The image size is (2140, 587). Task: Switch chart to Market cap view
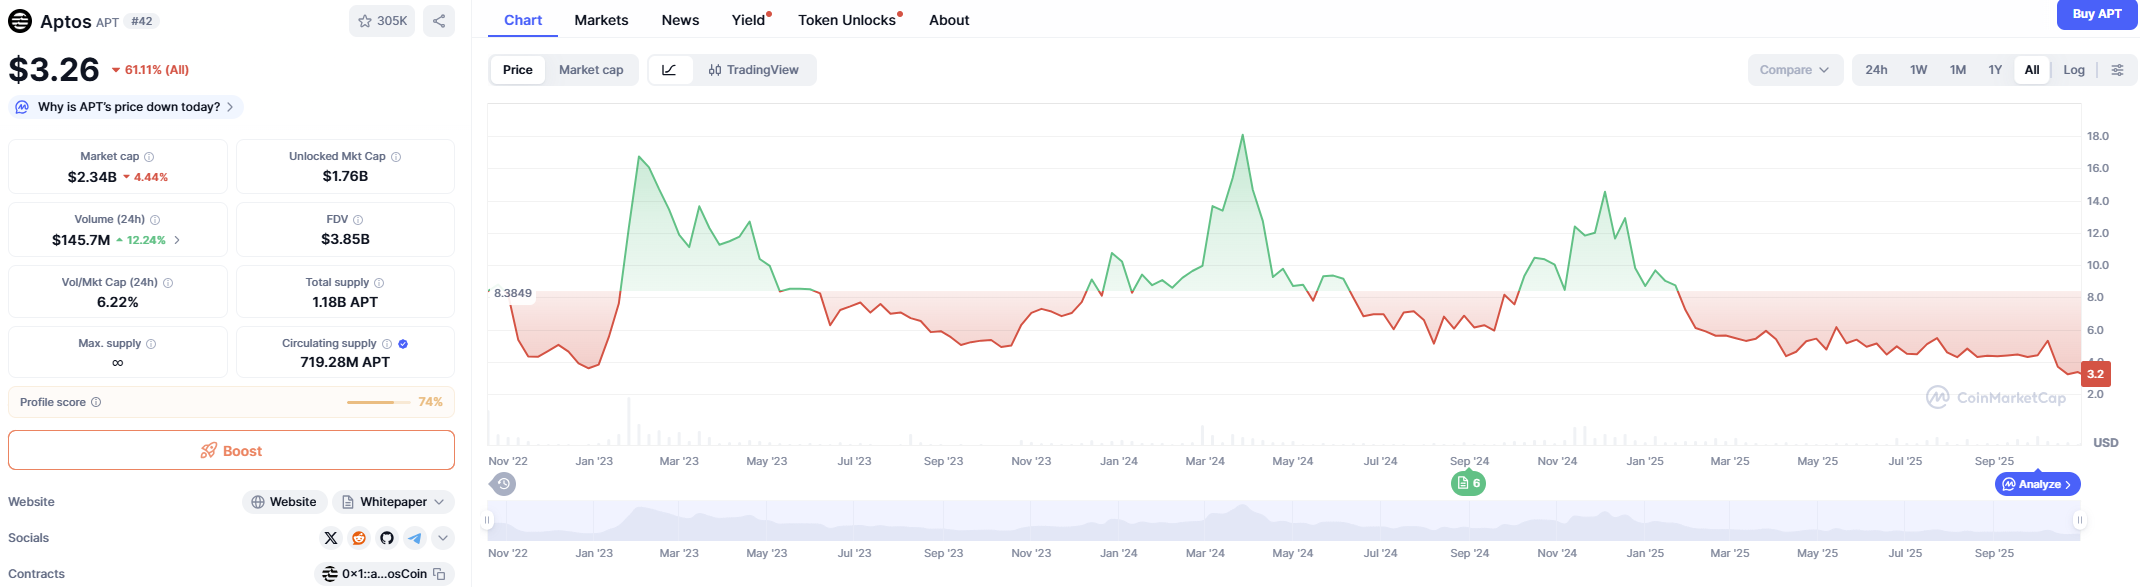pos(591,70)
